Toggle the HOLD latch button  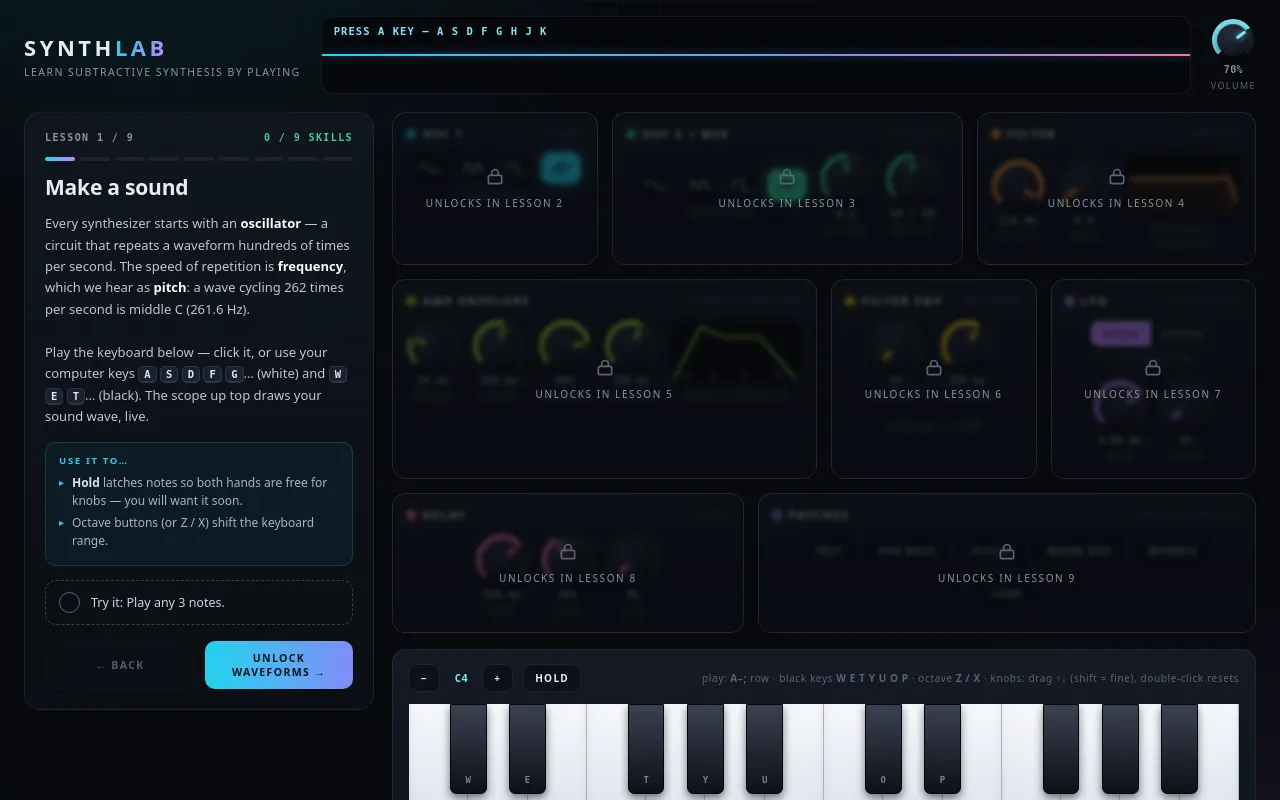551,678
